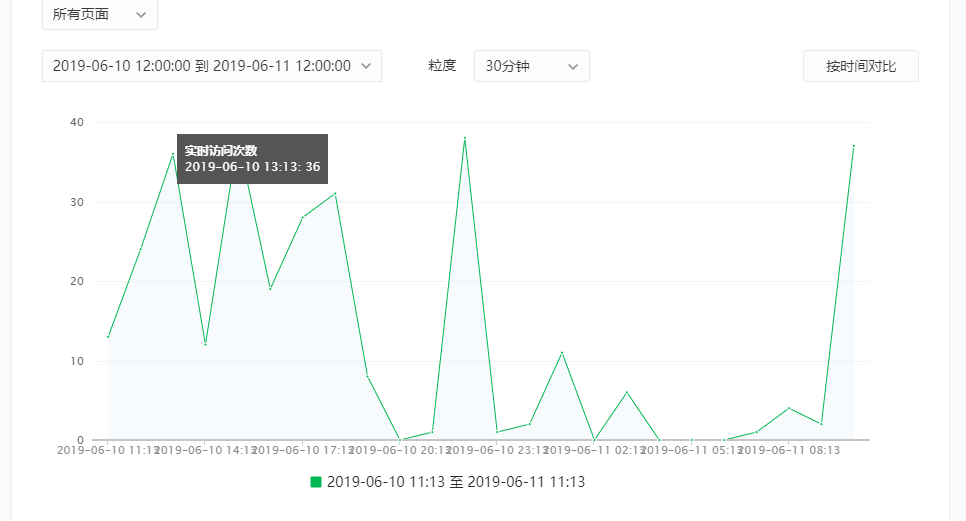The image size is (966, 521).
Task: Click the first data point valued 13
Action: click(x=108, y=336)
